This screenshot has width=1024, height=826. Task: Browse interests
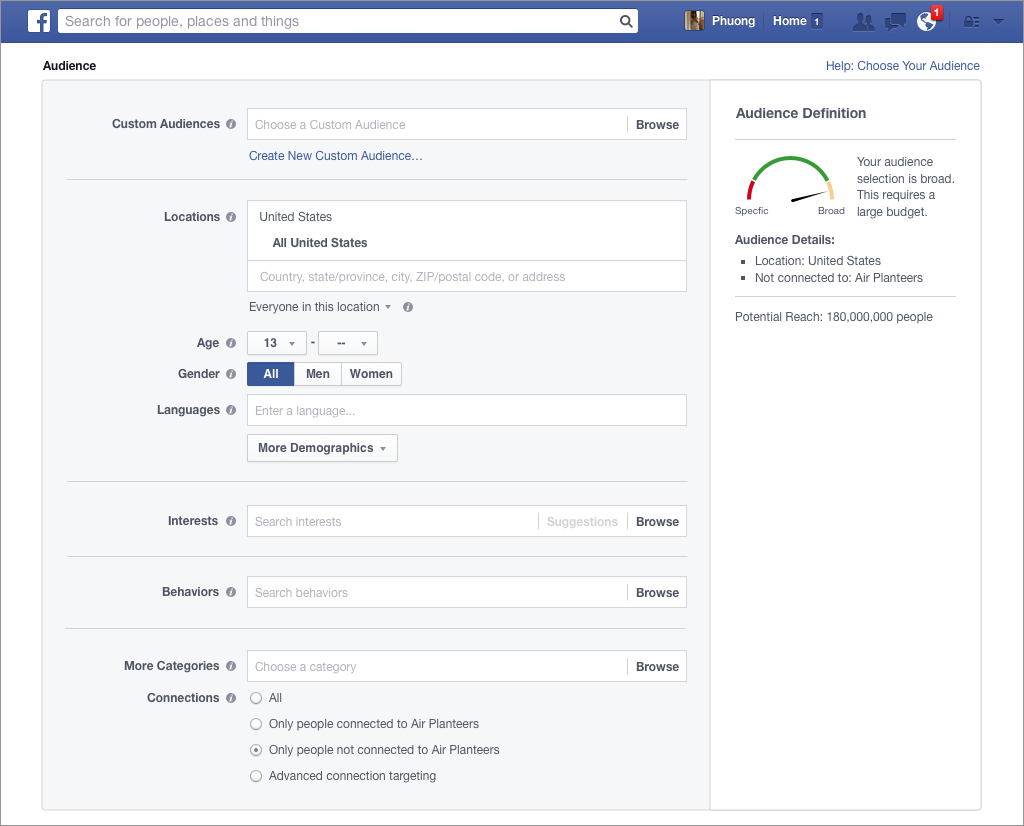coord(657,522)
